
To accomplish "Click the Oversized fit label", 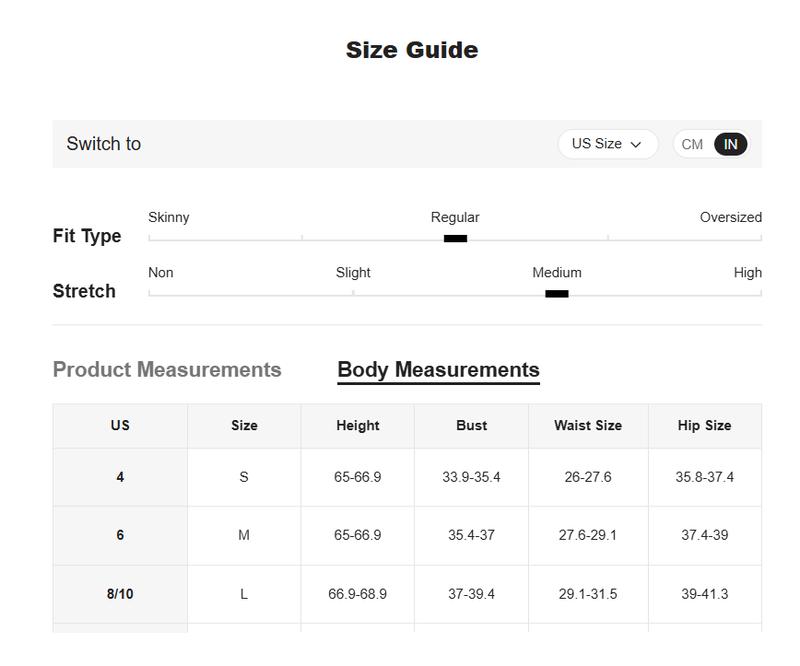I will 731,217.
